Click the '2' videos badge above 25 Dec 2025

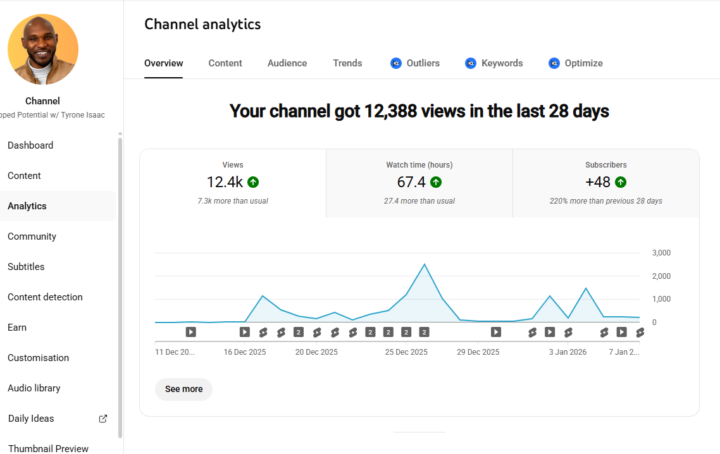click(x=406, y=332)
